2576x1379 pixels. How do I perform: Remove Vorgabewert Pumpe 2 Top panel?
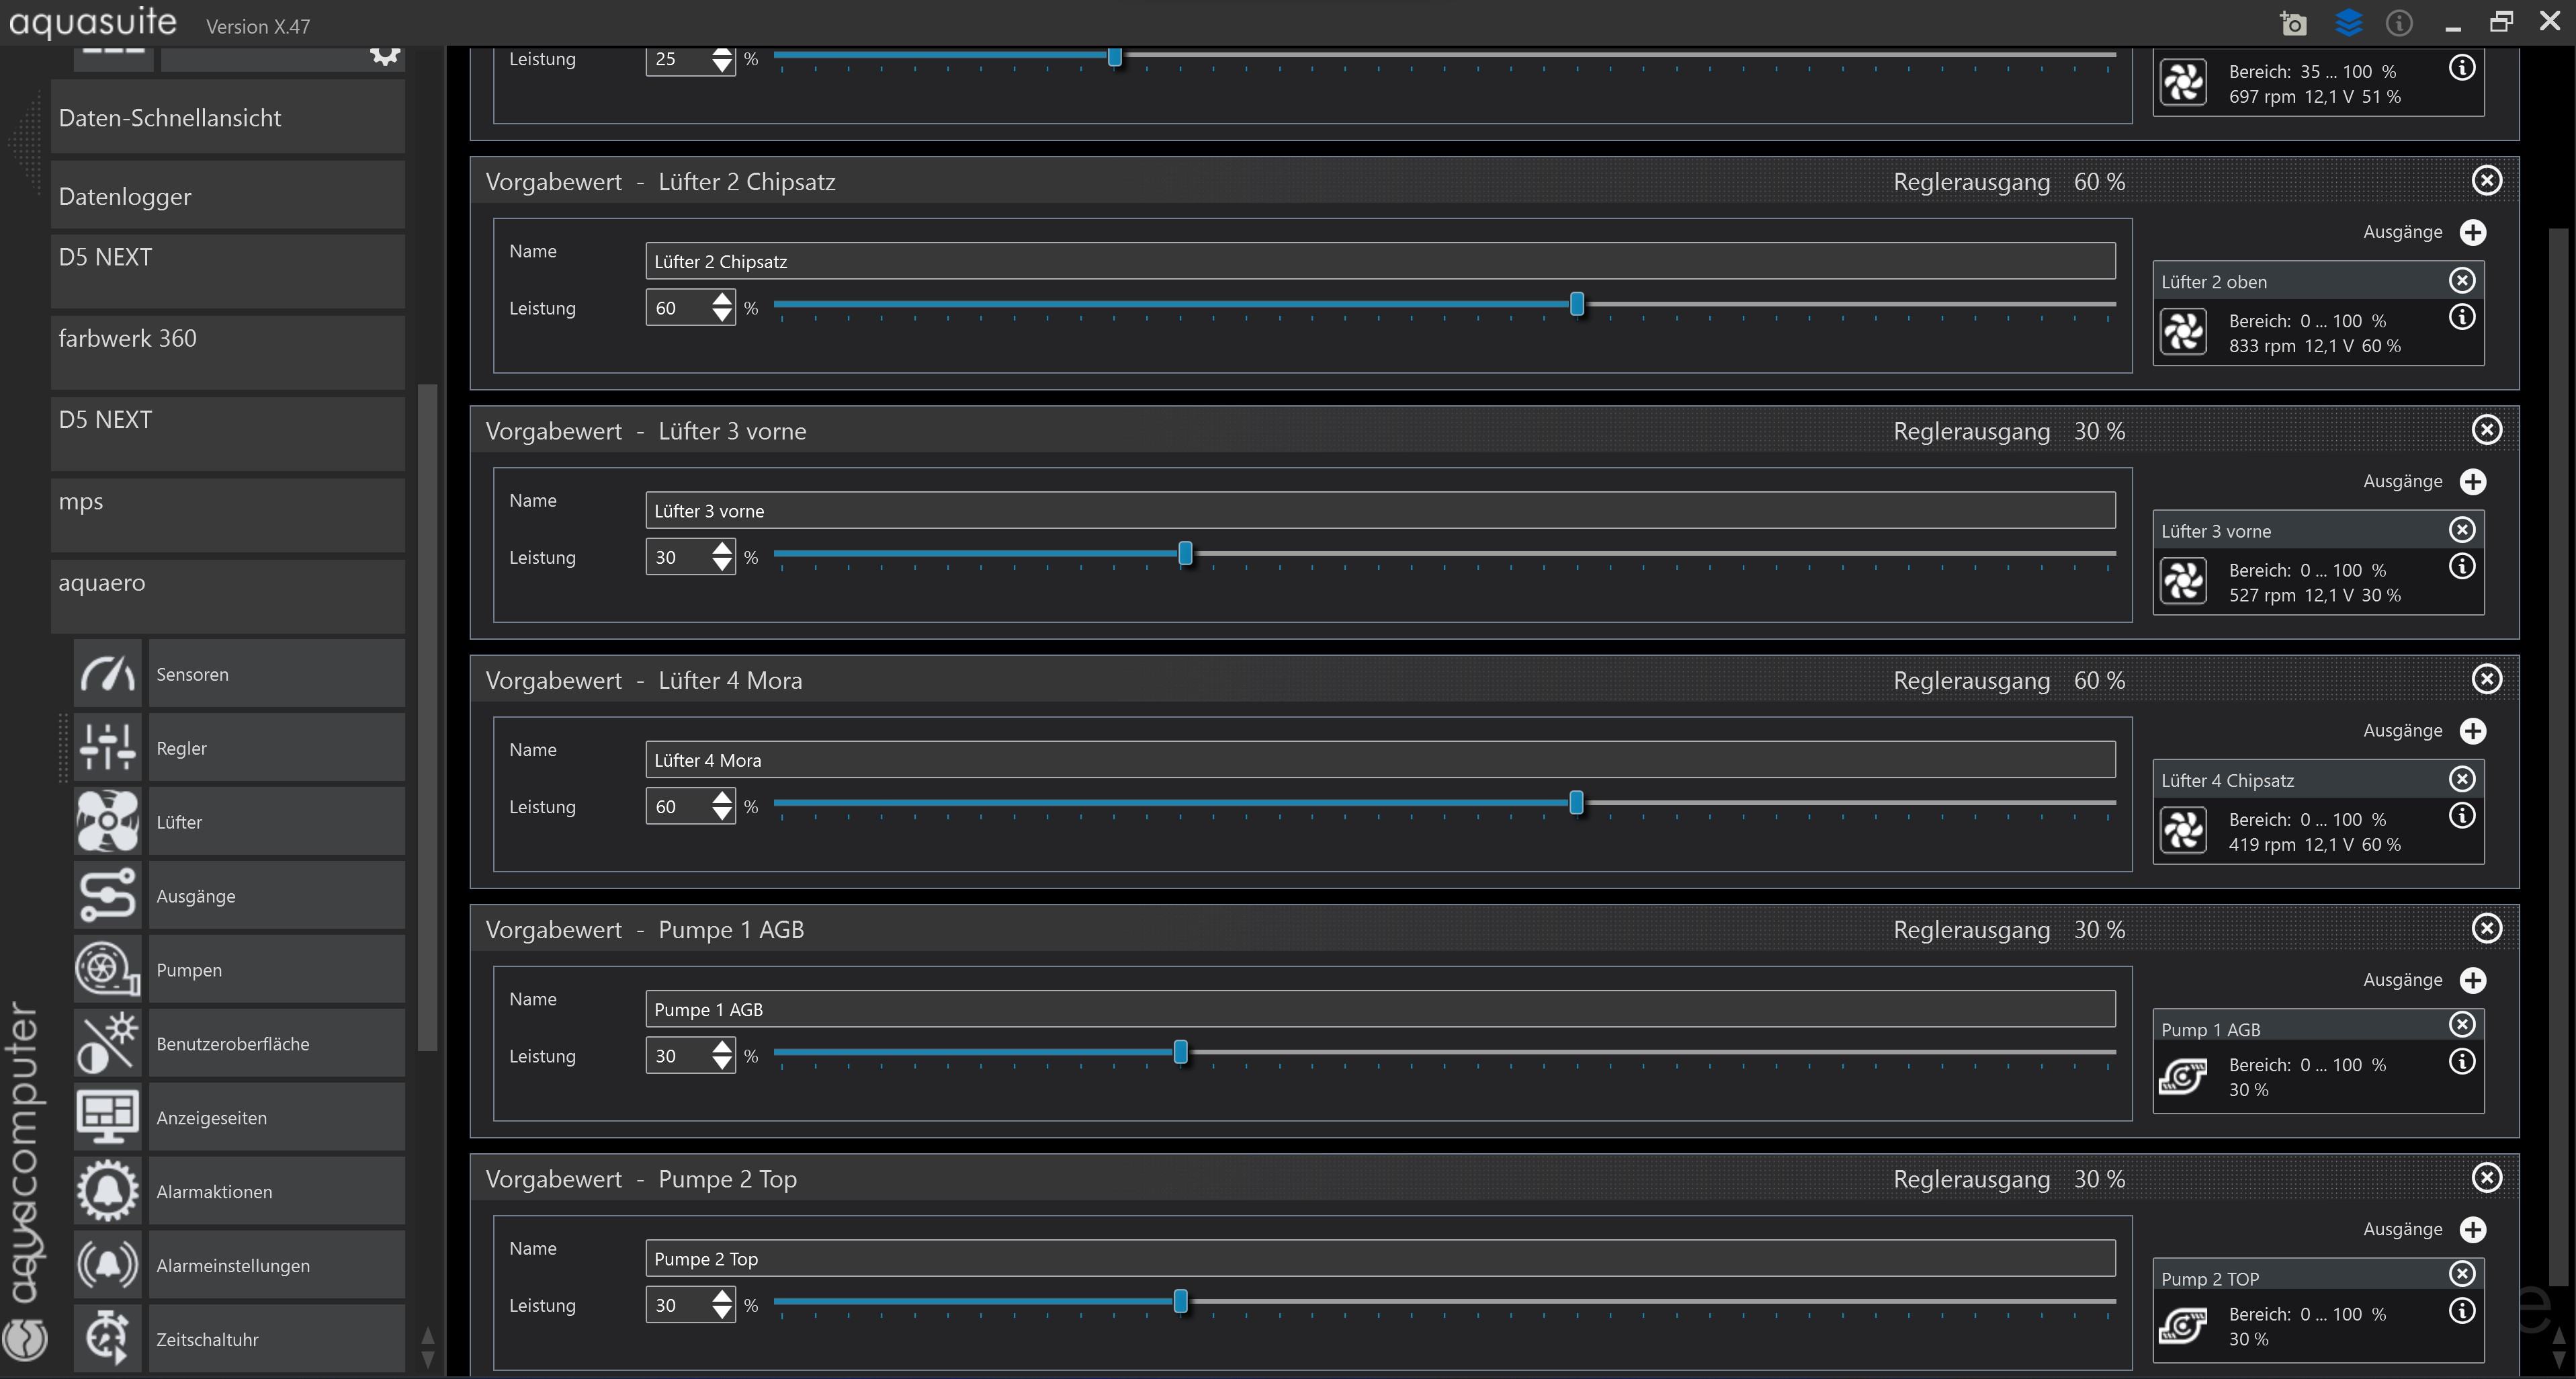pyautogui.click(x=2487, y=1178)
